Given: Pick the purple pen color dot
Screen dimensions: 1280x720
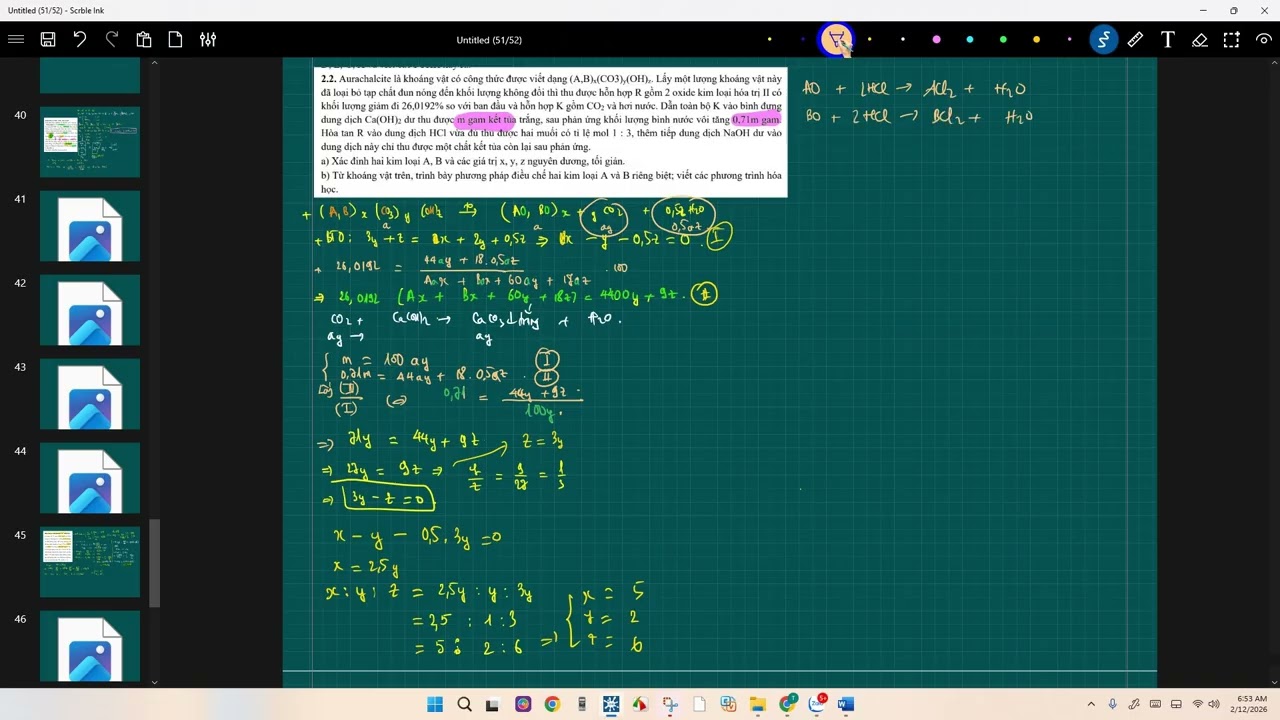Looking at the screenshot, I should click(x=1069, y=40).
